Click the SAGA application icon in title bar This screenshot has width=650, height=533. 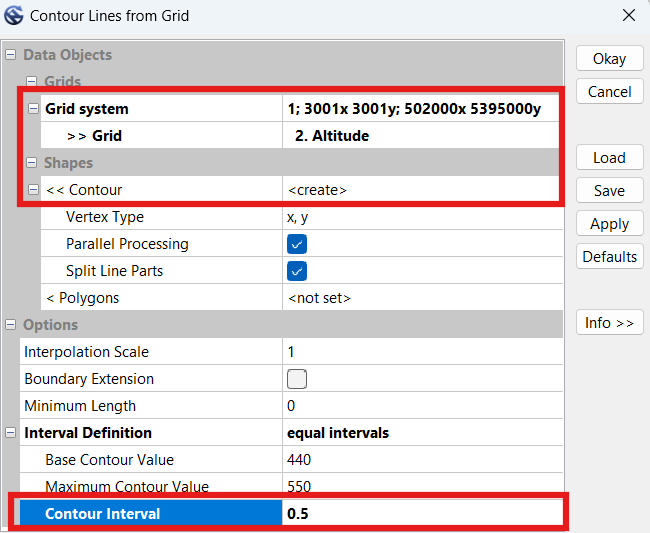coord(14,16)
